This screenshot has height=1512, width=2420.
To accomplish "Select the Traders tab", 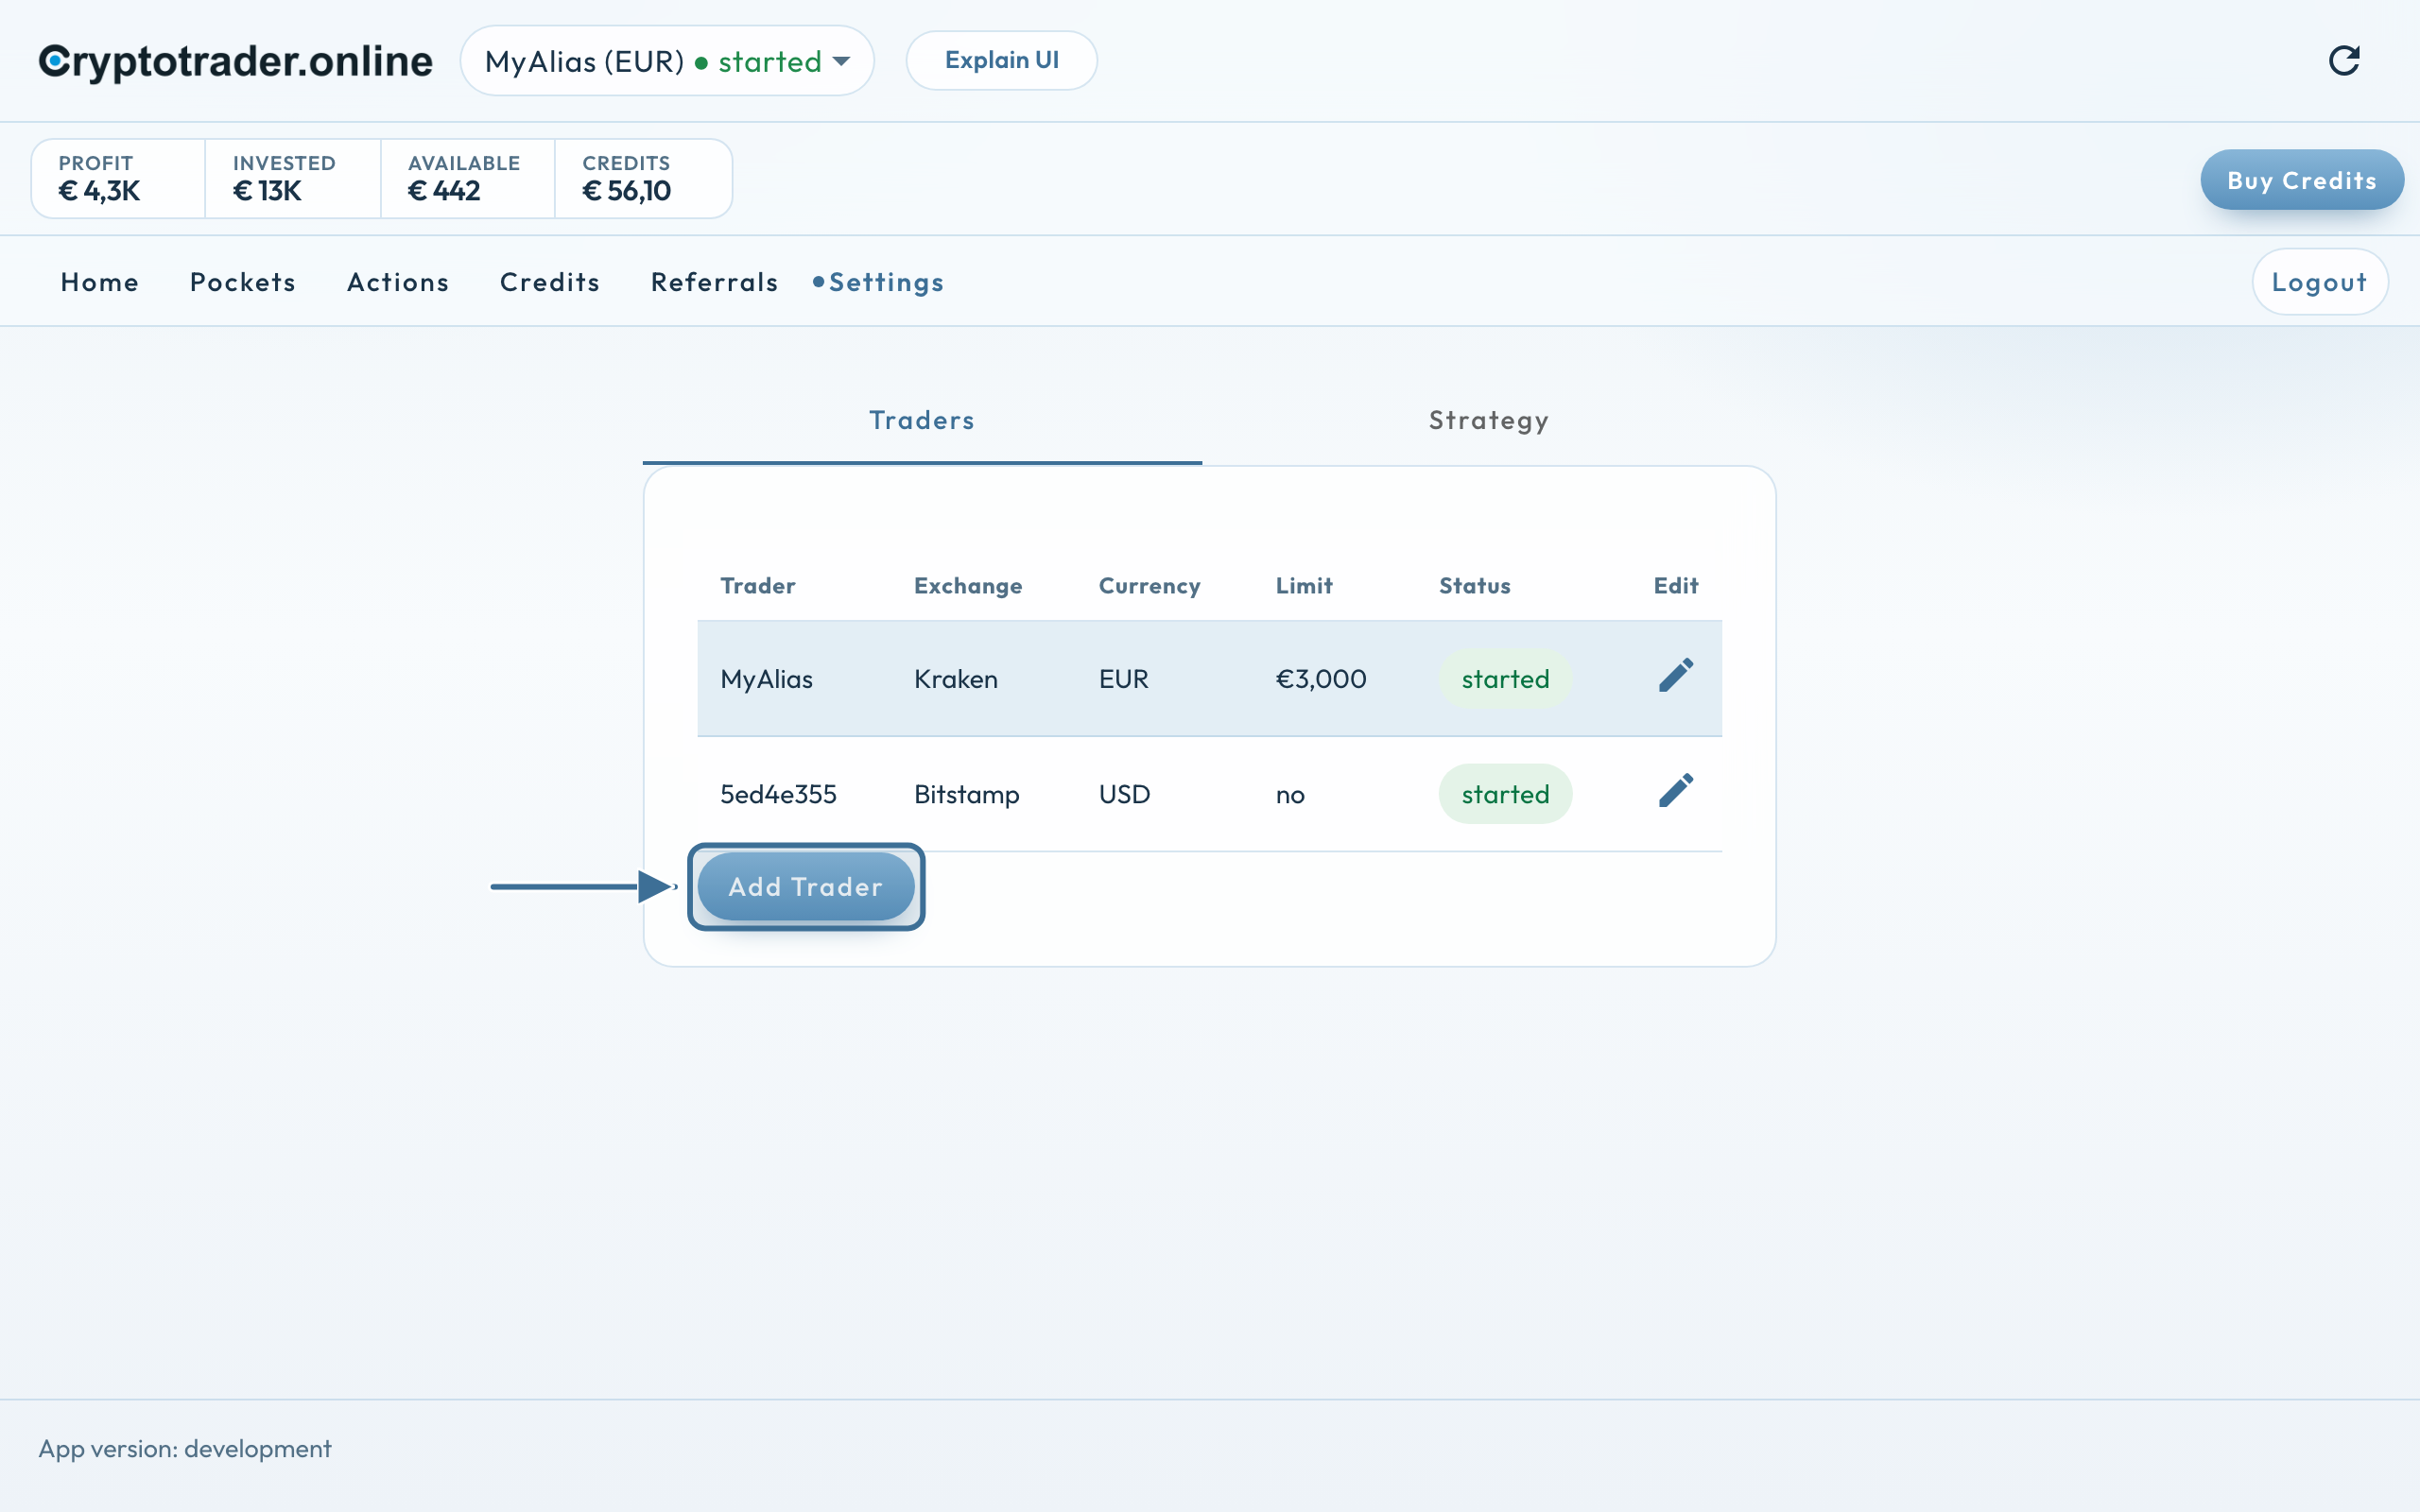I will tap(922, 421).
